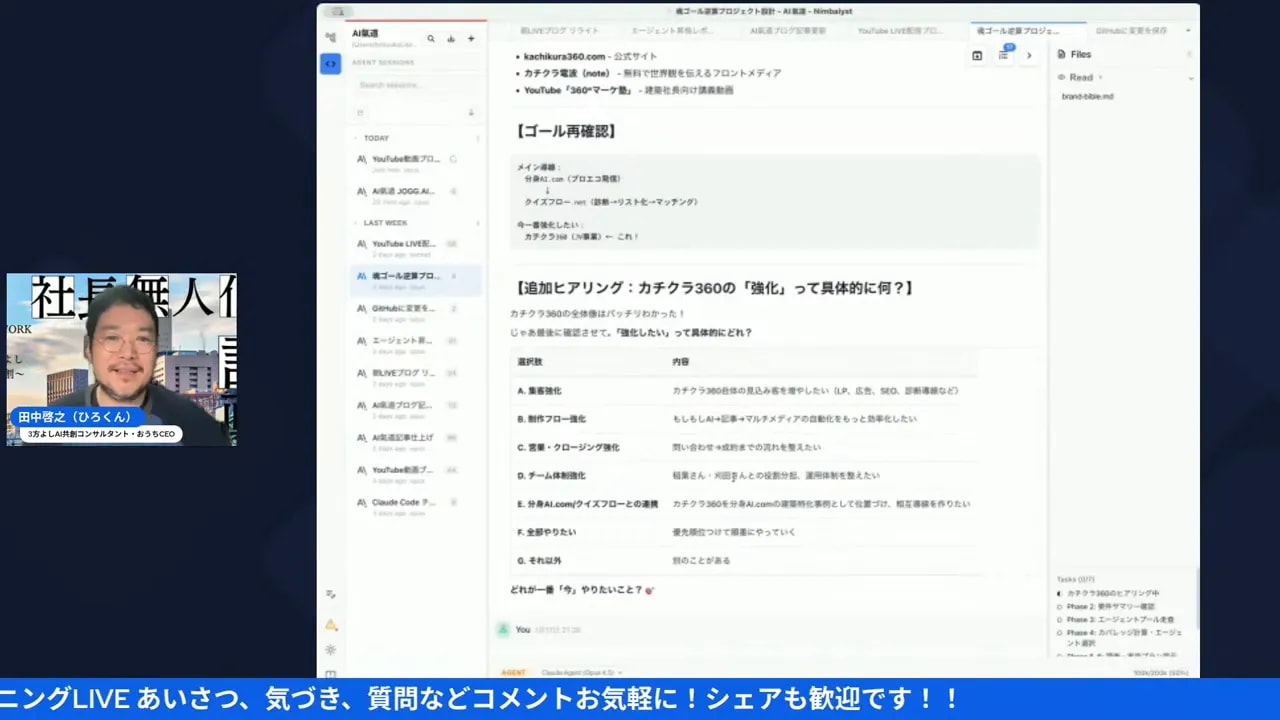
Task: Open the session search magnifier icon
Action: 431,38
